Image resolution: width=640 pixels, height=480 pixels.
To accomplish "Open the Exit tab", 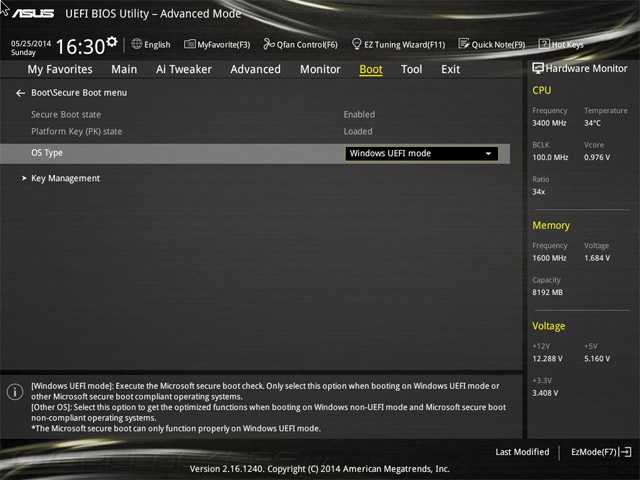I will pyautogui.click(x=451, y=69).
